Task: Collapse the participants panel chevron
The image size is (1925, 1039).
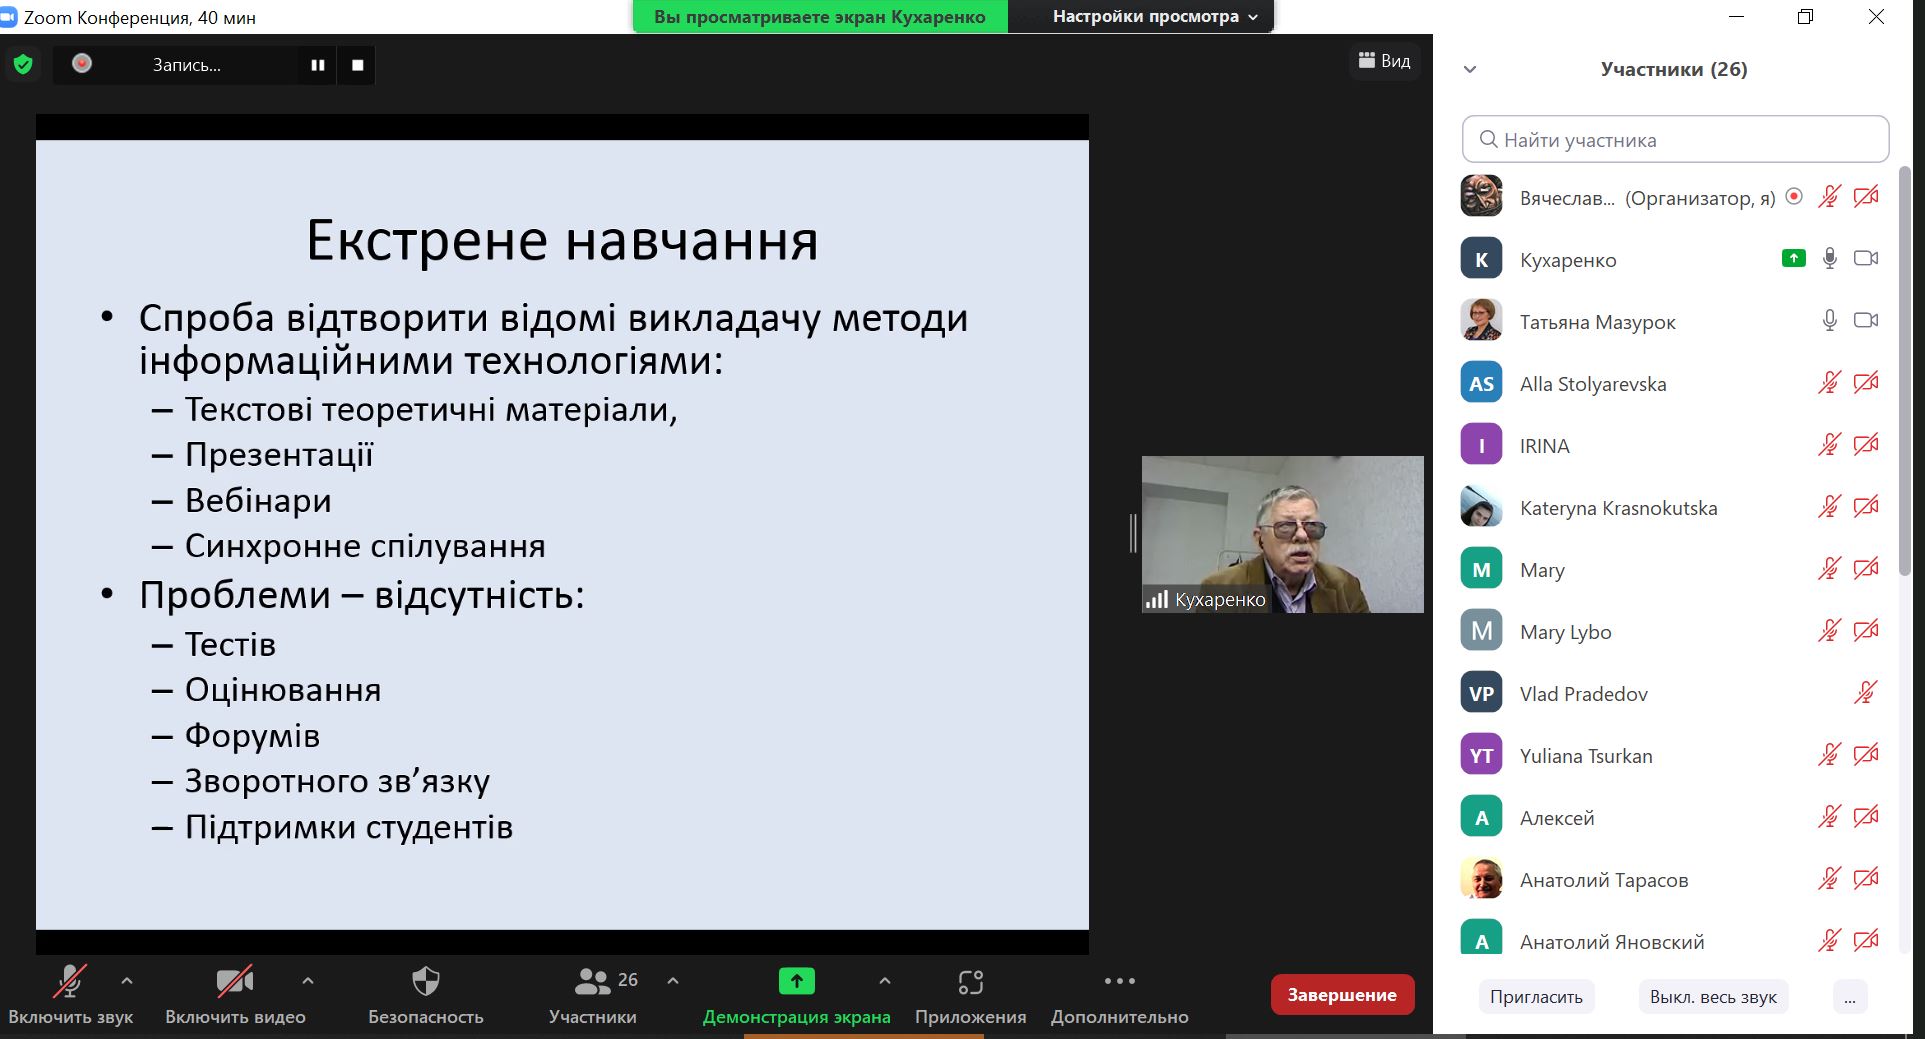Action: tap(1470, 69)
